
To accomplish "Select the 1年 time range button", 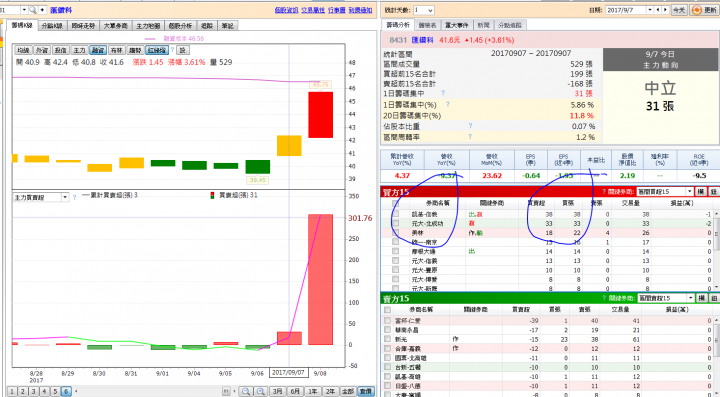I will tap(313, 391).
